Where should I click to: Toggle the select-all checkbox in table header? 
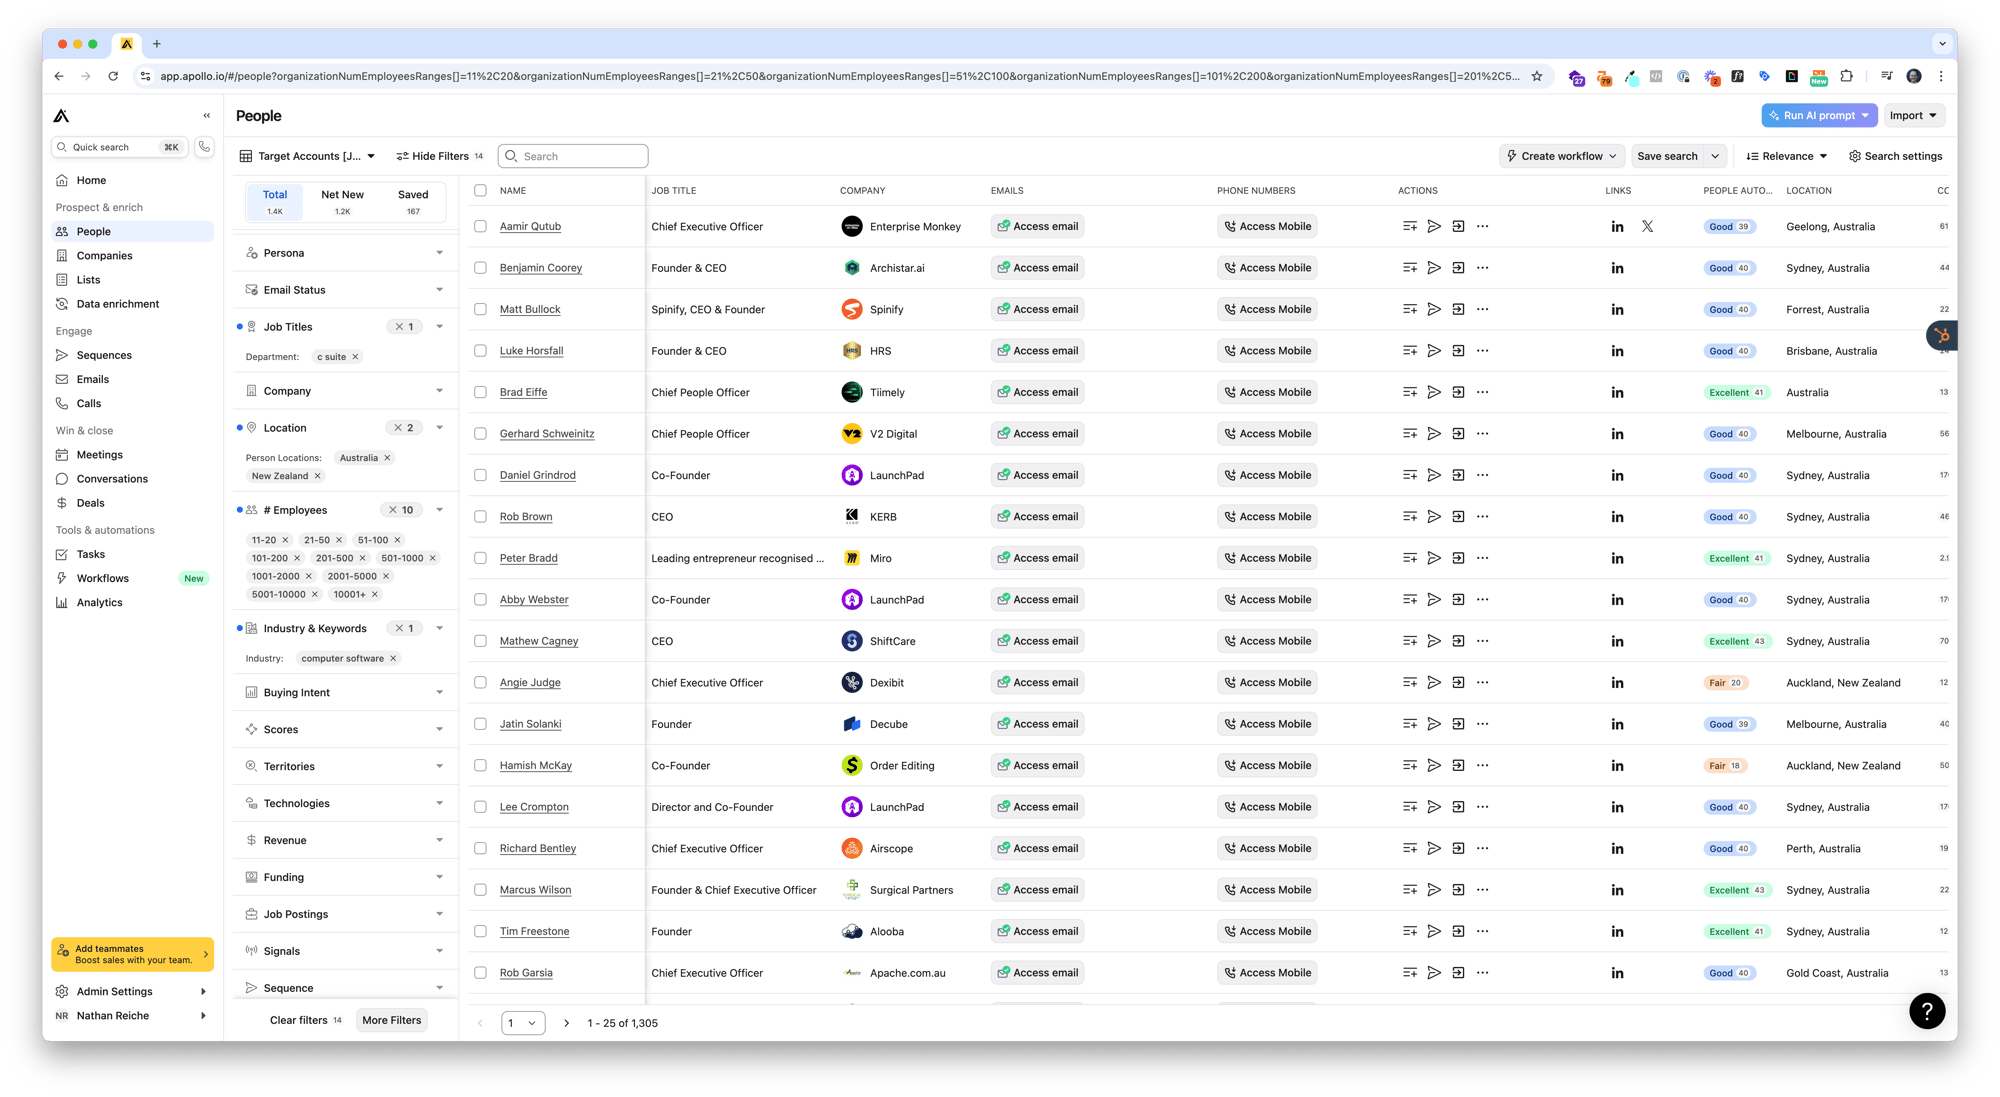coord(481,190)
